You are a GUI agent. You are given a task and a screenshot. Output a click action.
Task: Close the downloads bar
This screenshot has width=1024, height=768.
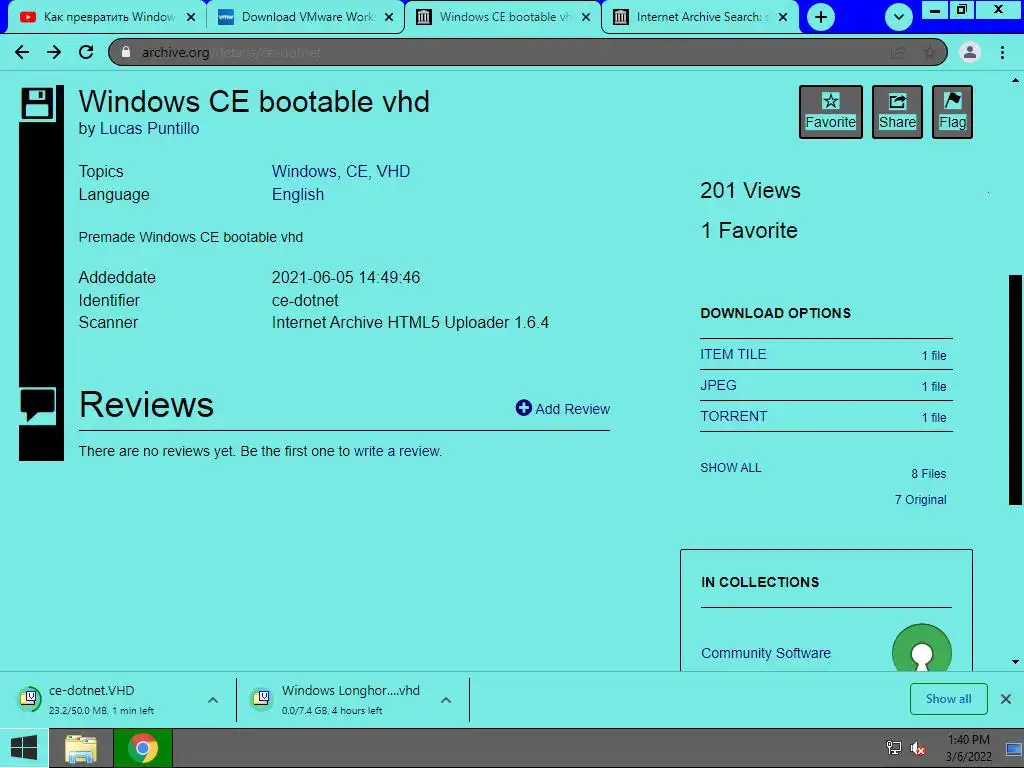(1006, 699)
